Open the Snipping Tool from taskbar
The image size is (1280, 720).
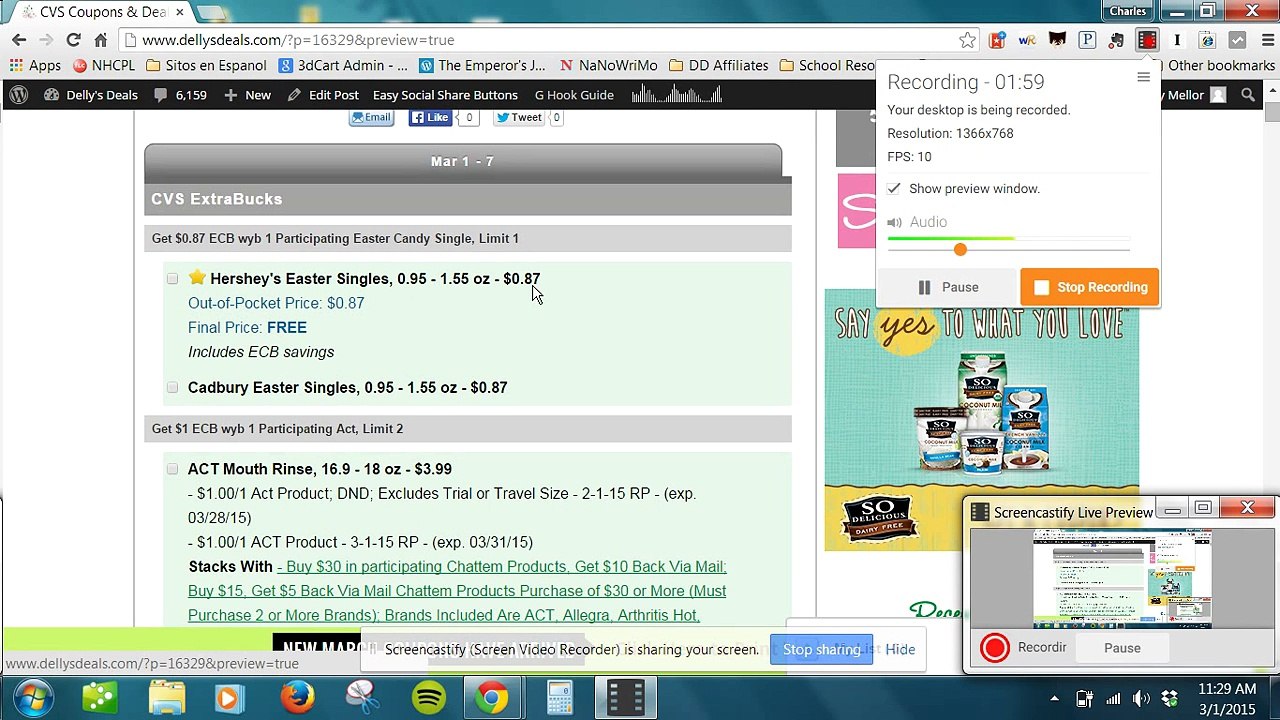362,697
